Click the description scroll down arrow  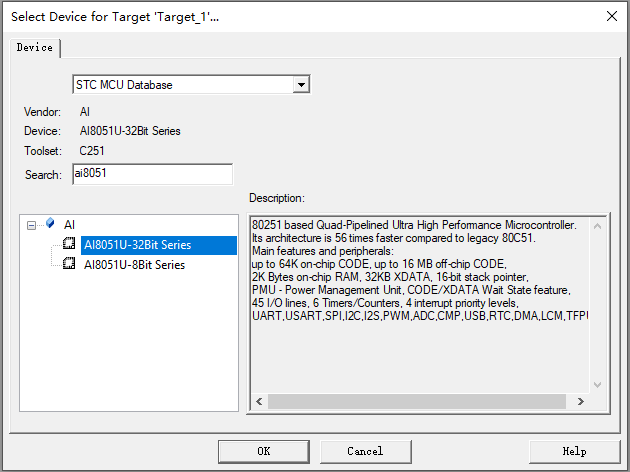tap(597, 385)
